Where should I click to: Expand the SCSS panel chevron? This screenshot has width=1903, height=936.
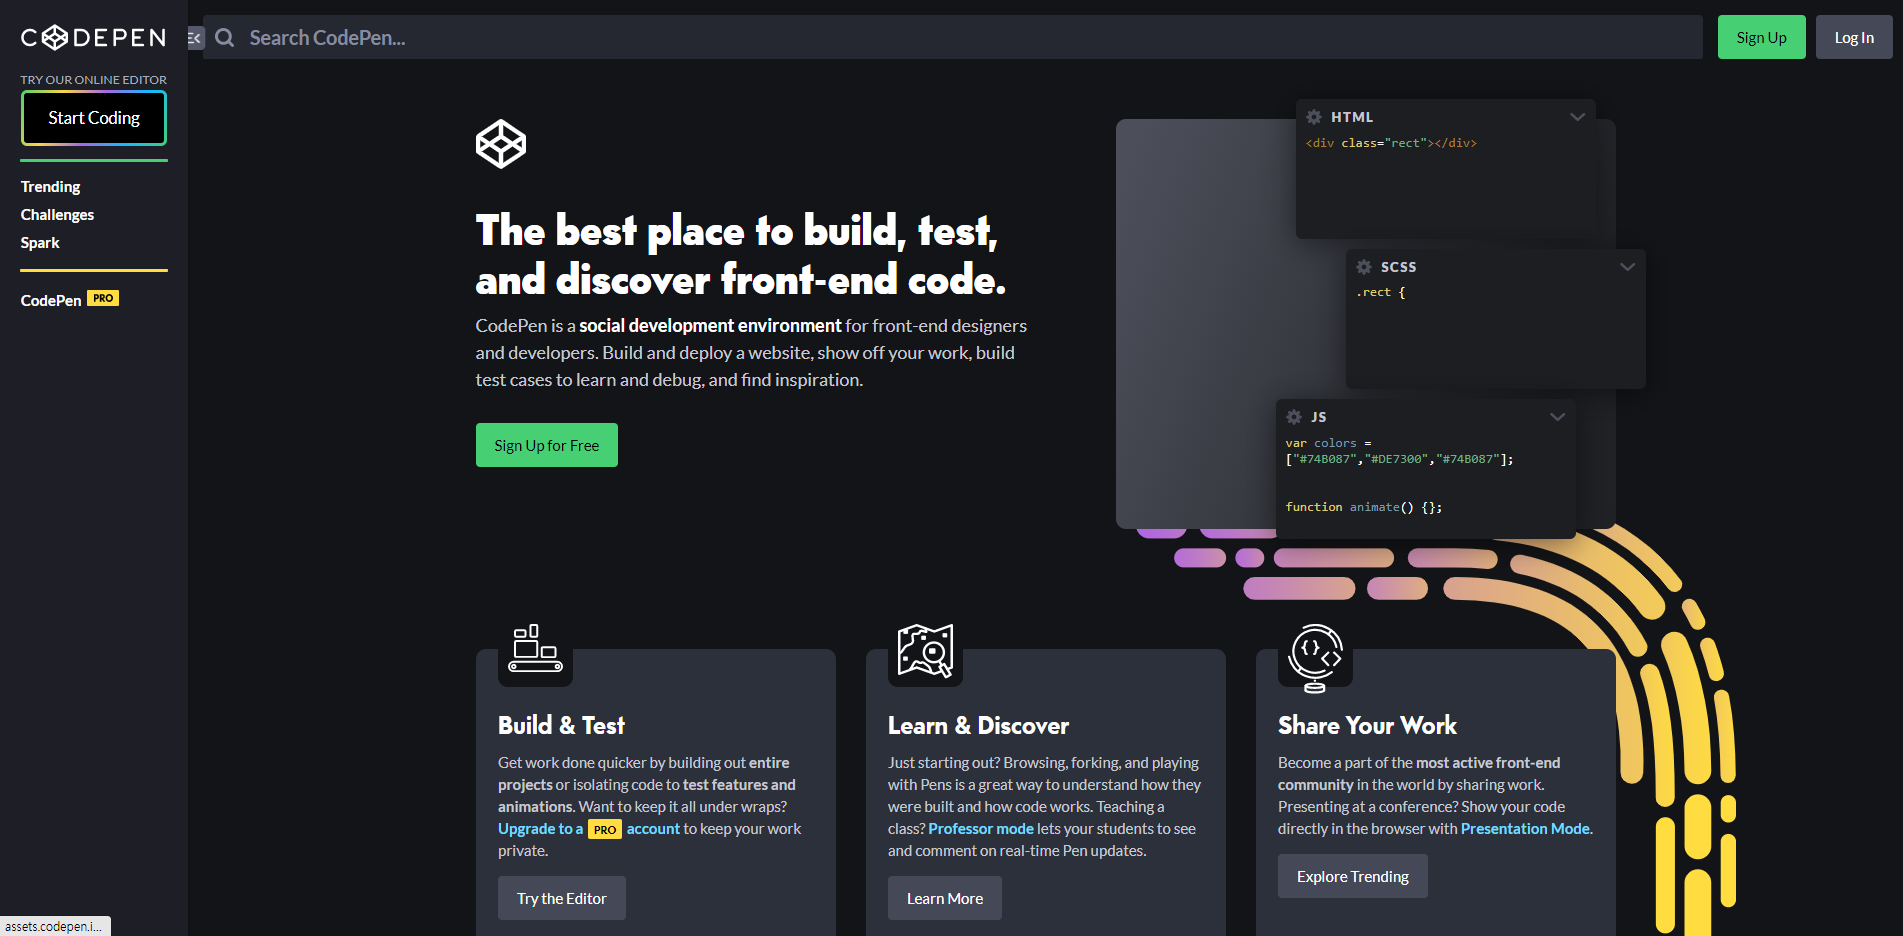point(1627,267)
